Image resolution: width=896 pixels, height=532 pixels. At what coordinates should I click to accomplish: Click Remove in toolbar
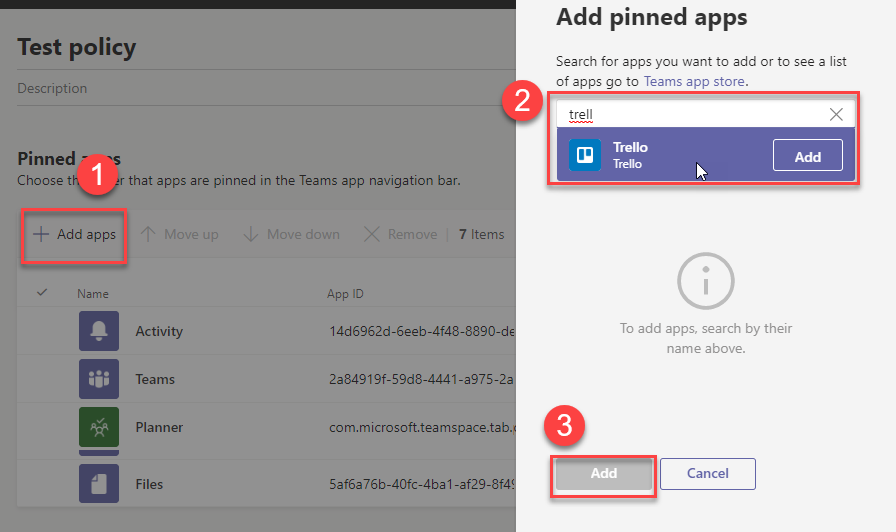coord(400,234)
